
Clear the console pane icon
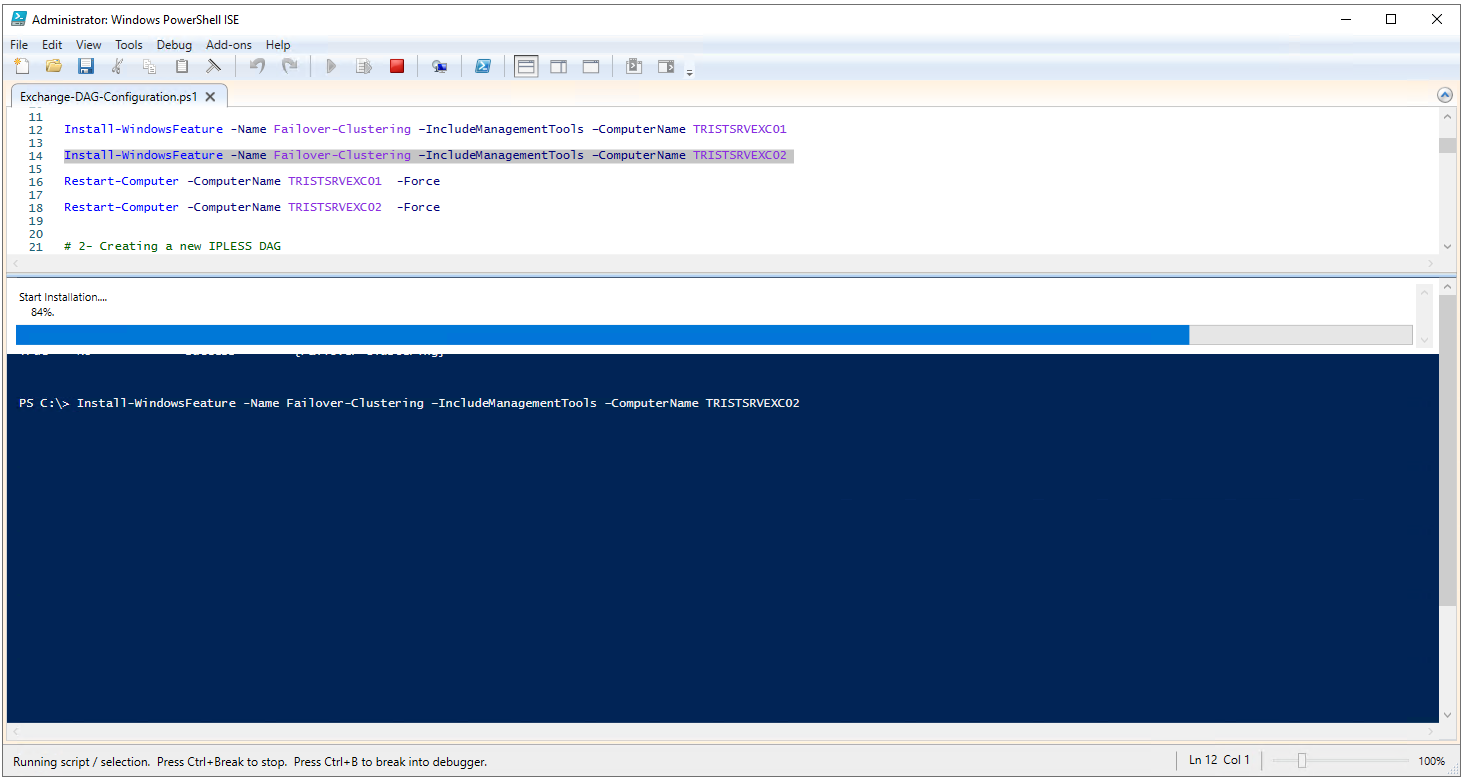point(213,66)
